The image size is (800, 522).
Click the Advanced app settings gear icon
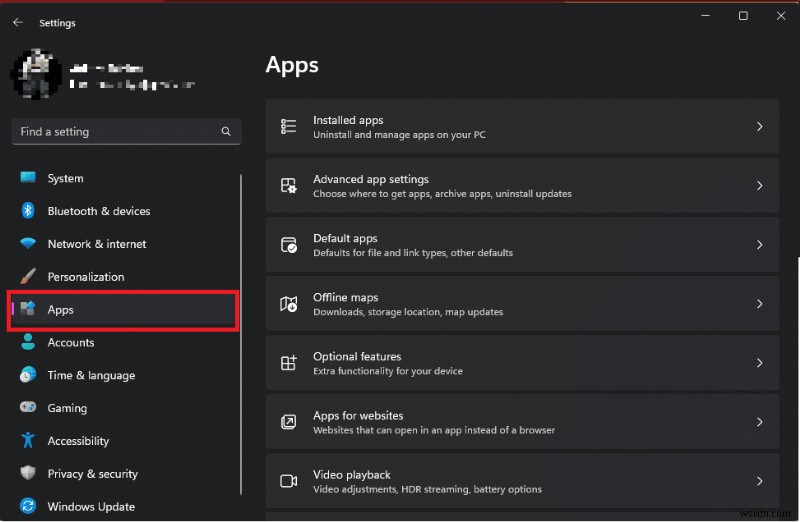[x=288, y=185]
